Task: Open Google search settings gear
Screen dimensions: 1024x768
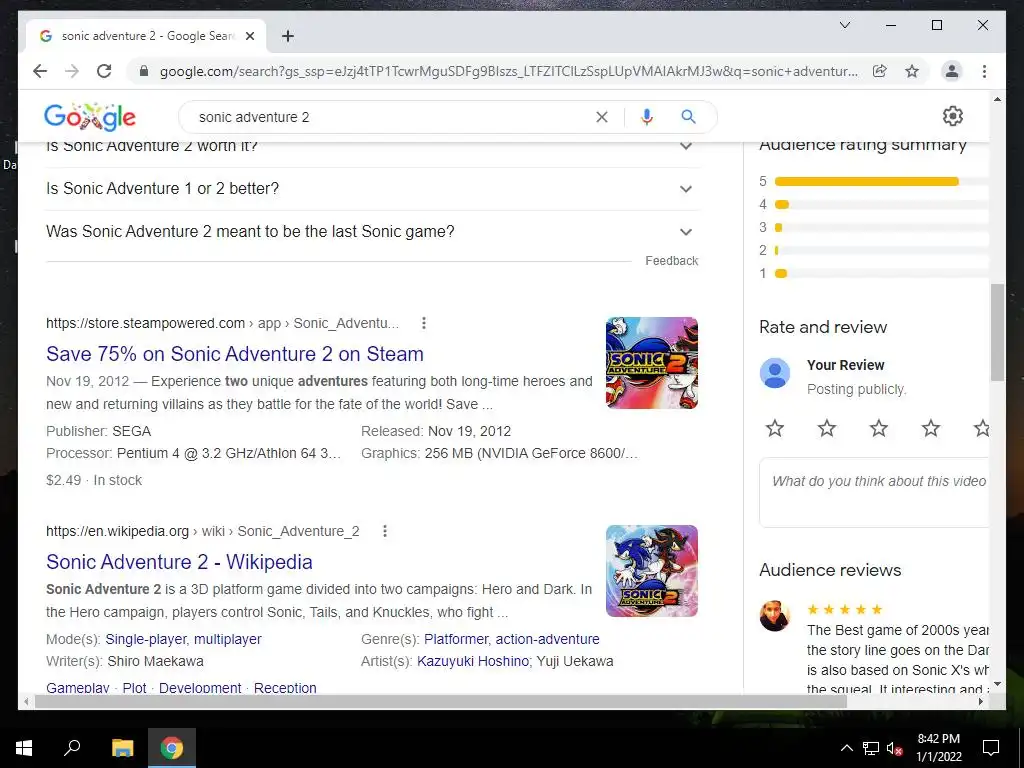Action: pyautogui.click(x=952, y=116)
